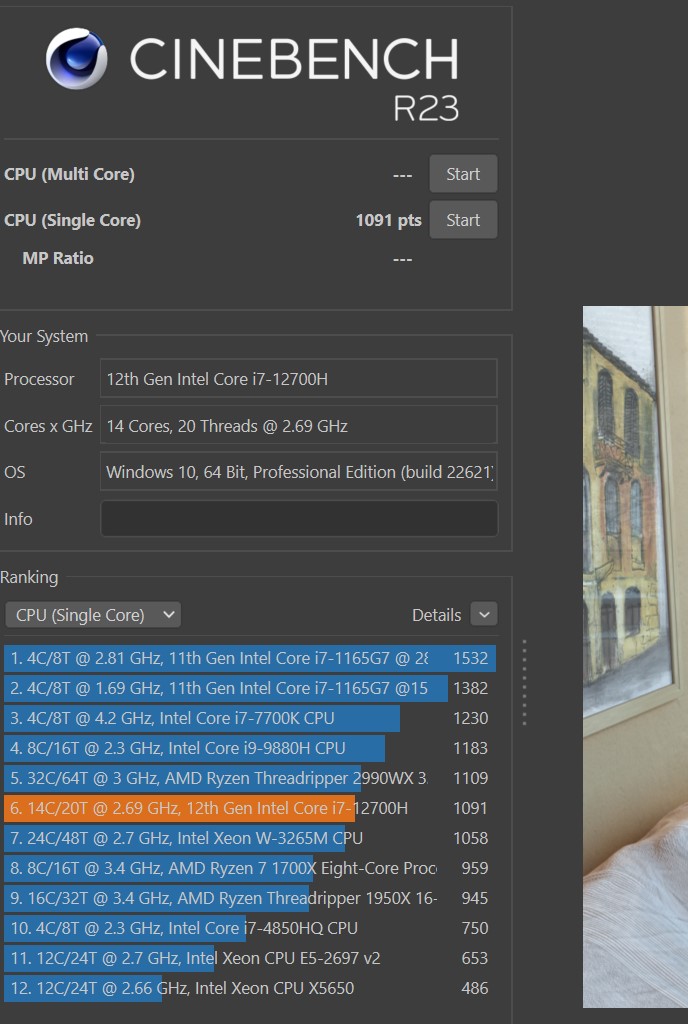Select ranking row 2 i7-1165G7 1.69 GHz
The width and height of the screenshot is (688, 1024).
coord(250,688)
